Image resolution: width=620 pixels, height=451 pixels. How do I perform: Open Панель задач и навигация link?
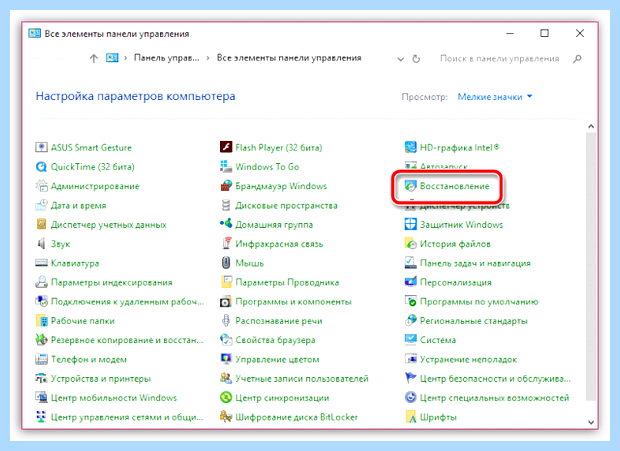pos(475,263)
